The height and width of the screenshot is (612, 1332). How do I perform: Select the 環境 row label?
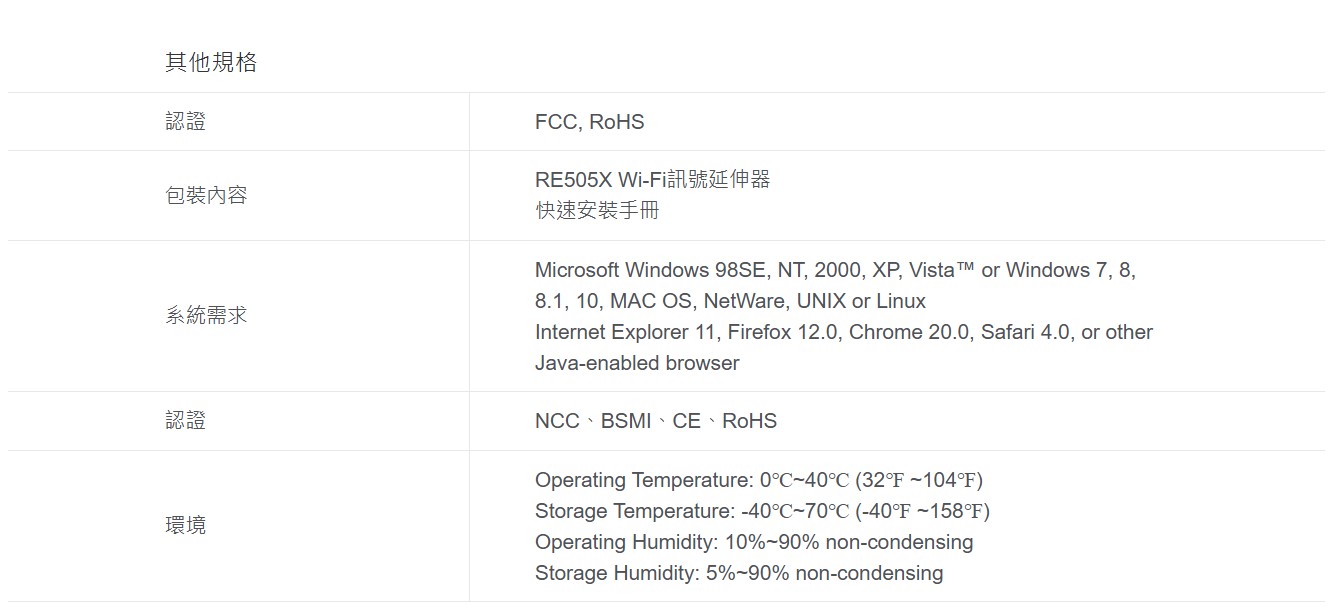[186, 525]
